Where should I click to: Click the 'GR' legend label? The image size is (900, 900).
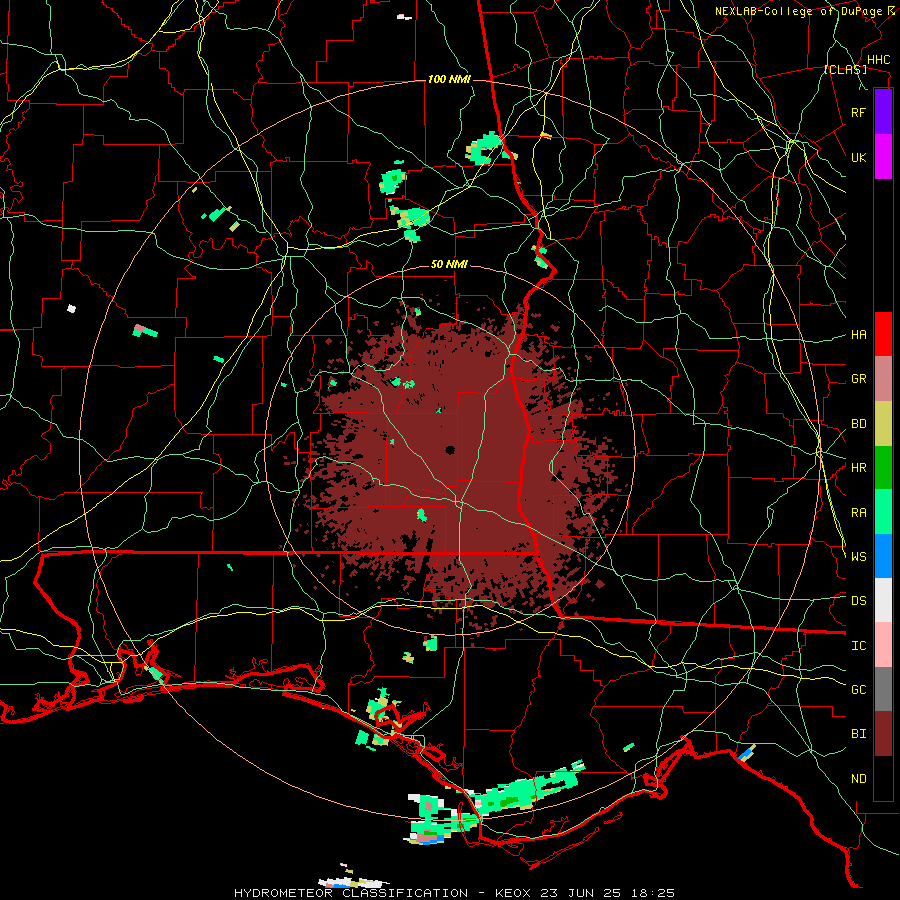click(x=858, y=379)
